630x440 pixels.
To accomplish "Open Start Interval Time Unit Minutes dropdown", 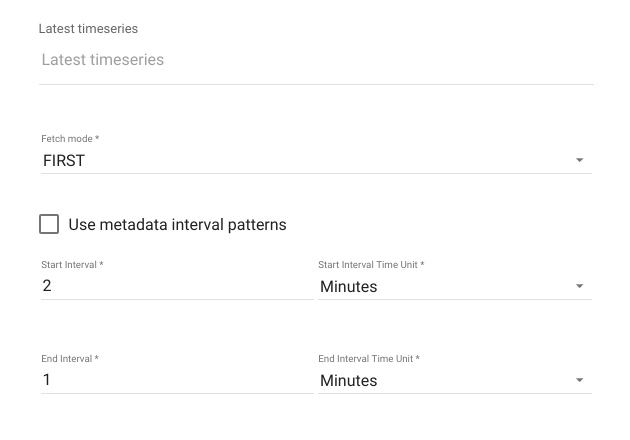I will [x=455, y=287].
